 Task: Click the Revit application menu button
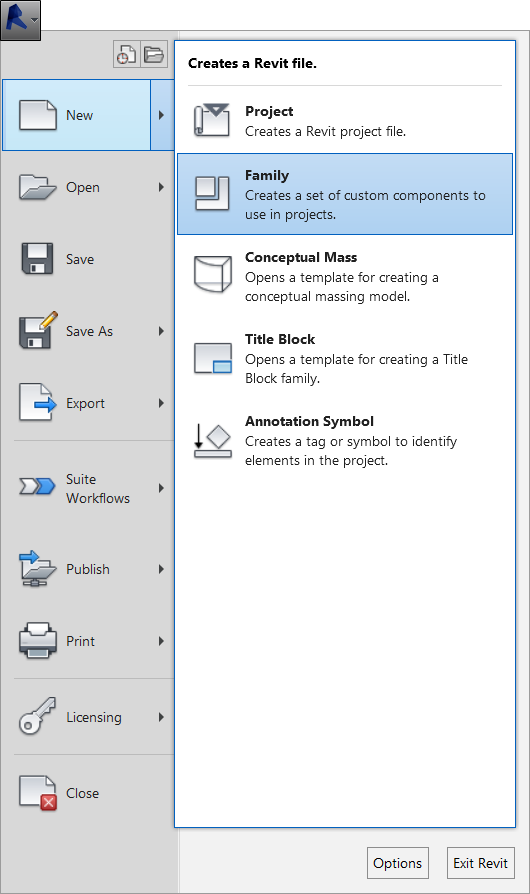coord(21,20)
